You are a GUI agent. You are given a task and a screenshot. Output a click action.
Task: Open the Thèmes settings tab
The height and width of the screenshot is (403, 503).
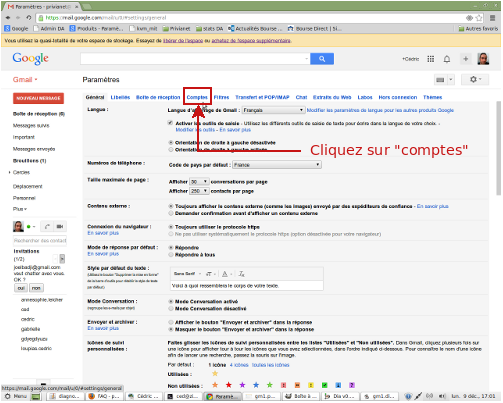click(x=432, y=97)
